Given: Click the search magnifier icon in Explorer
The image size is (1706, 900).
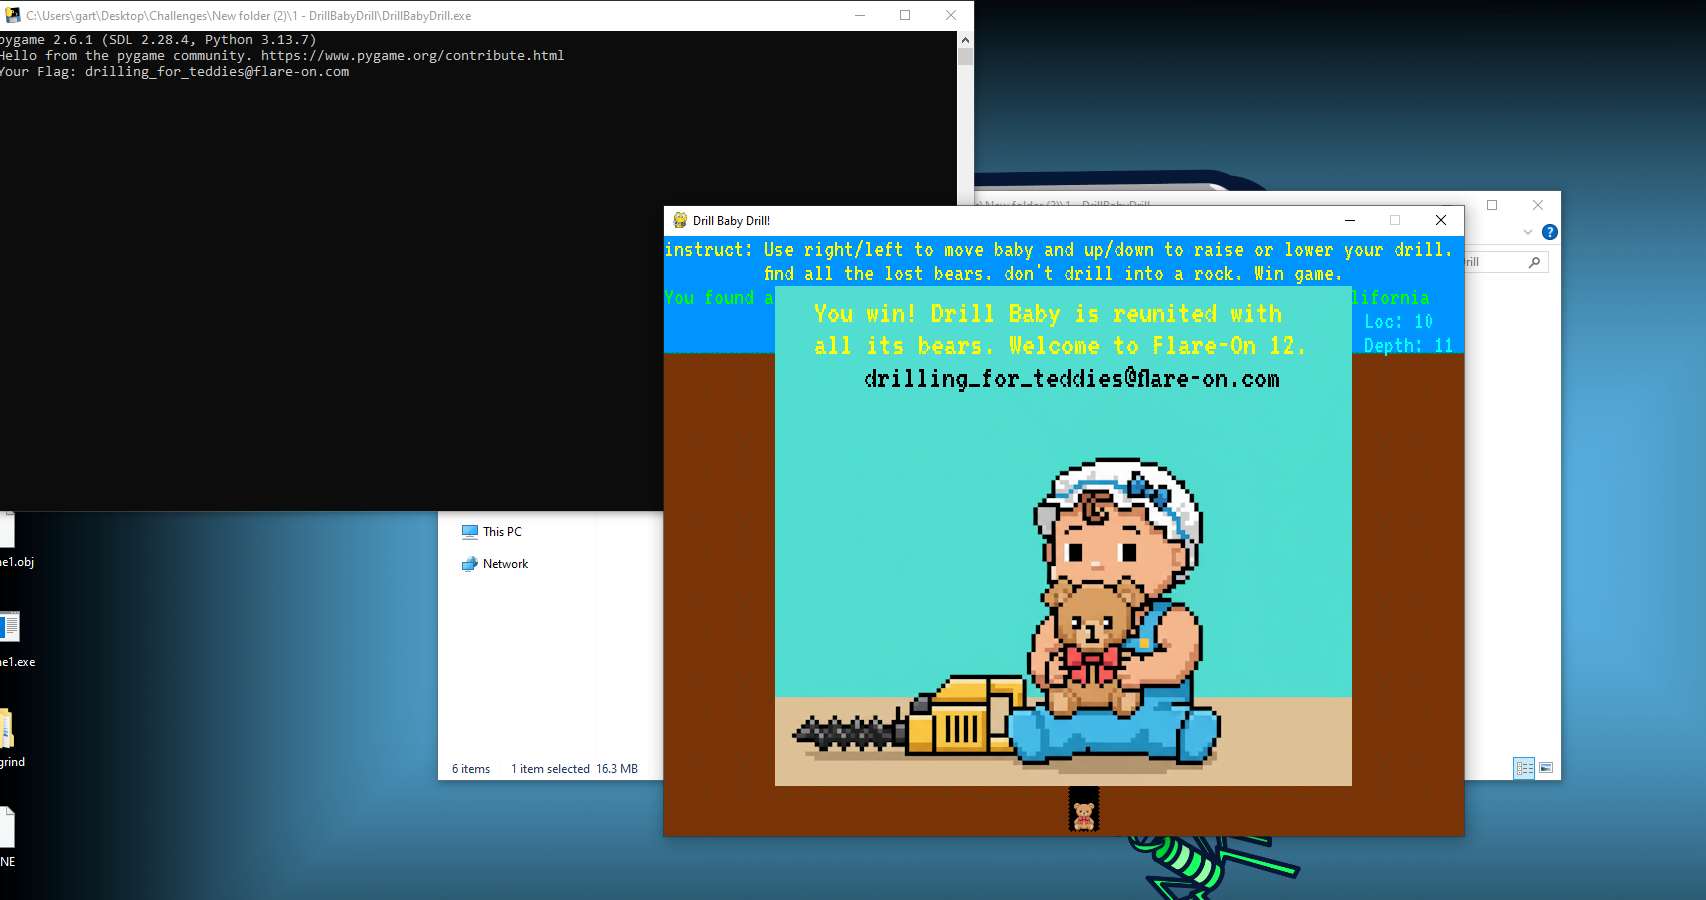Looking at the screenshot, I should (x=1534, y=262).
